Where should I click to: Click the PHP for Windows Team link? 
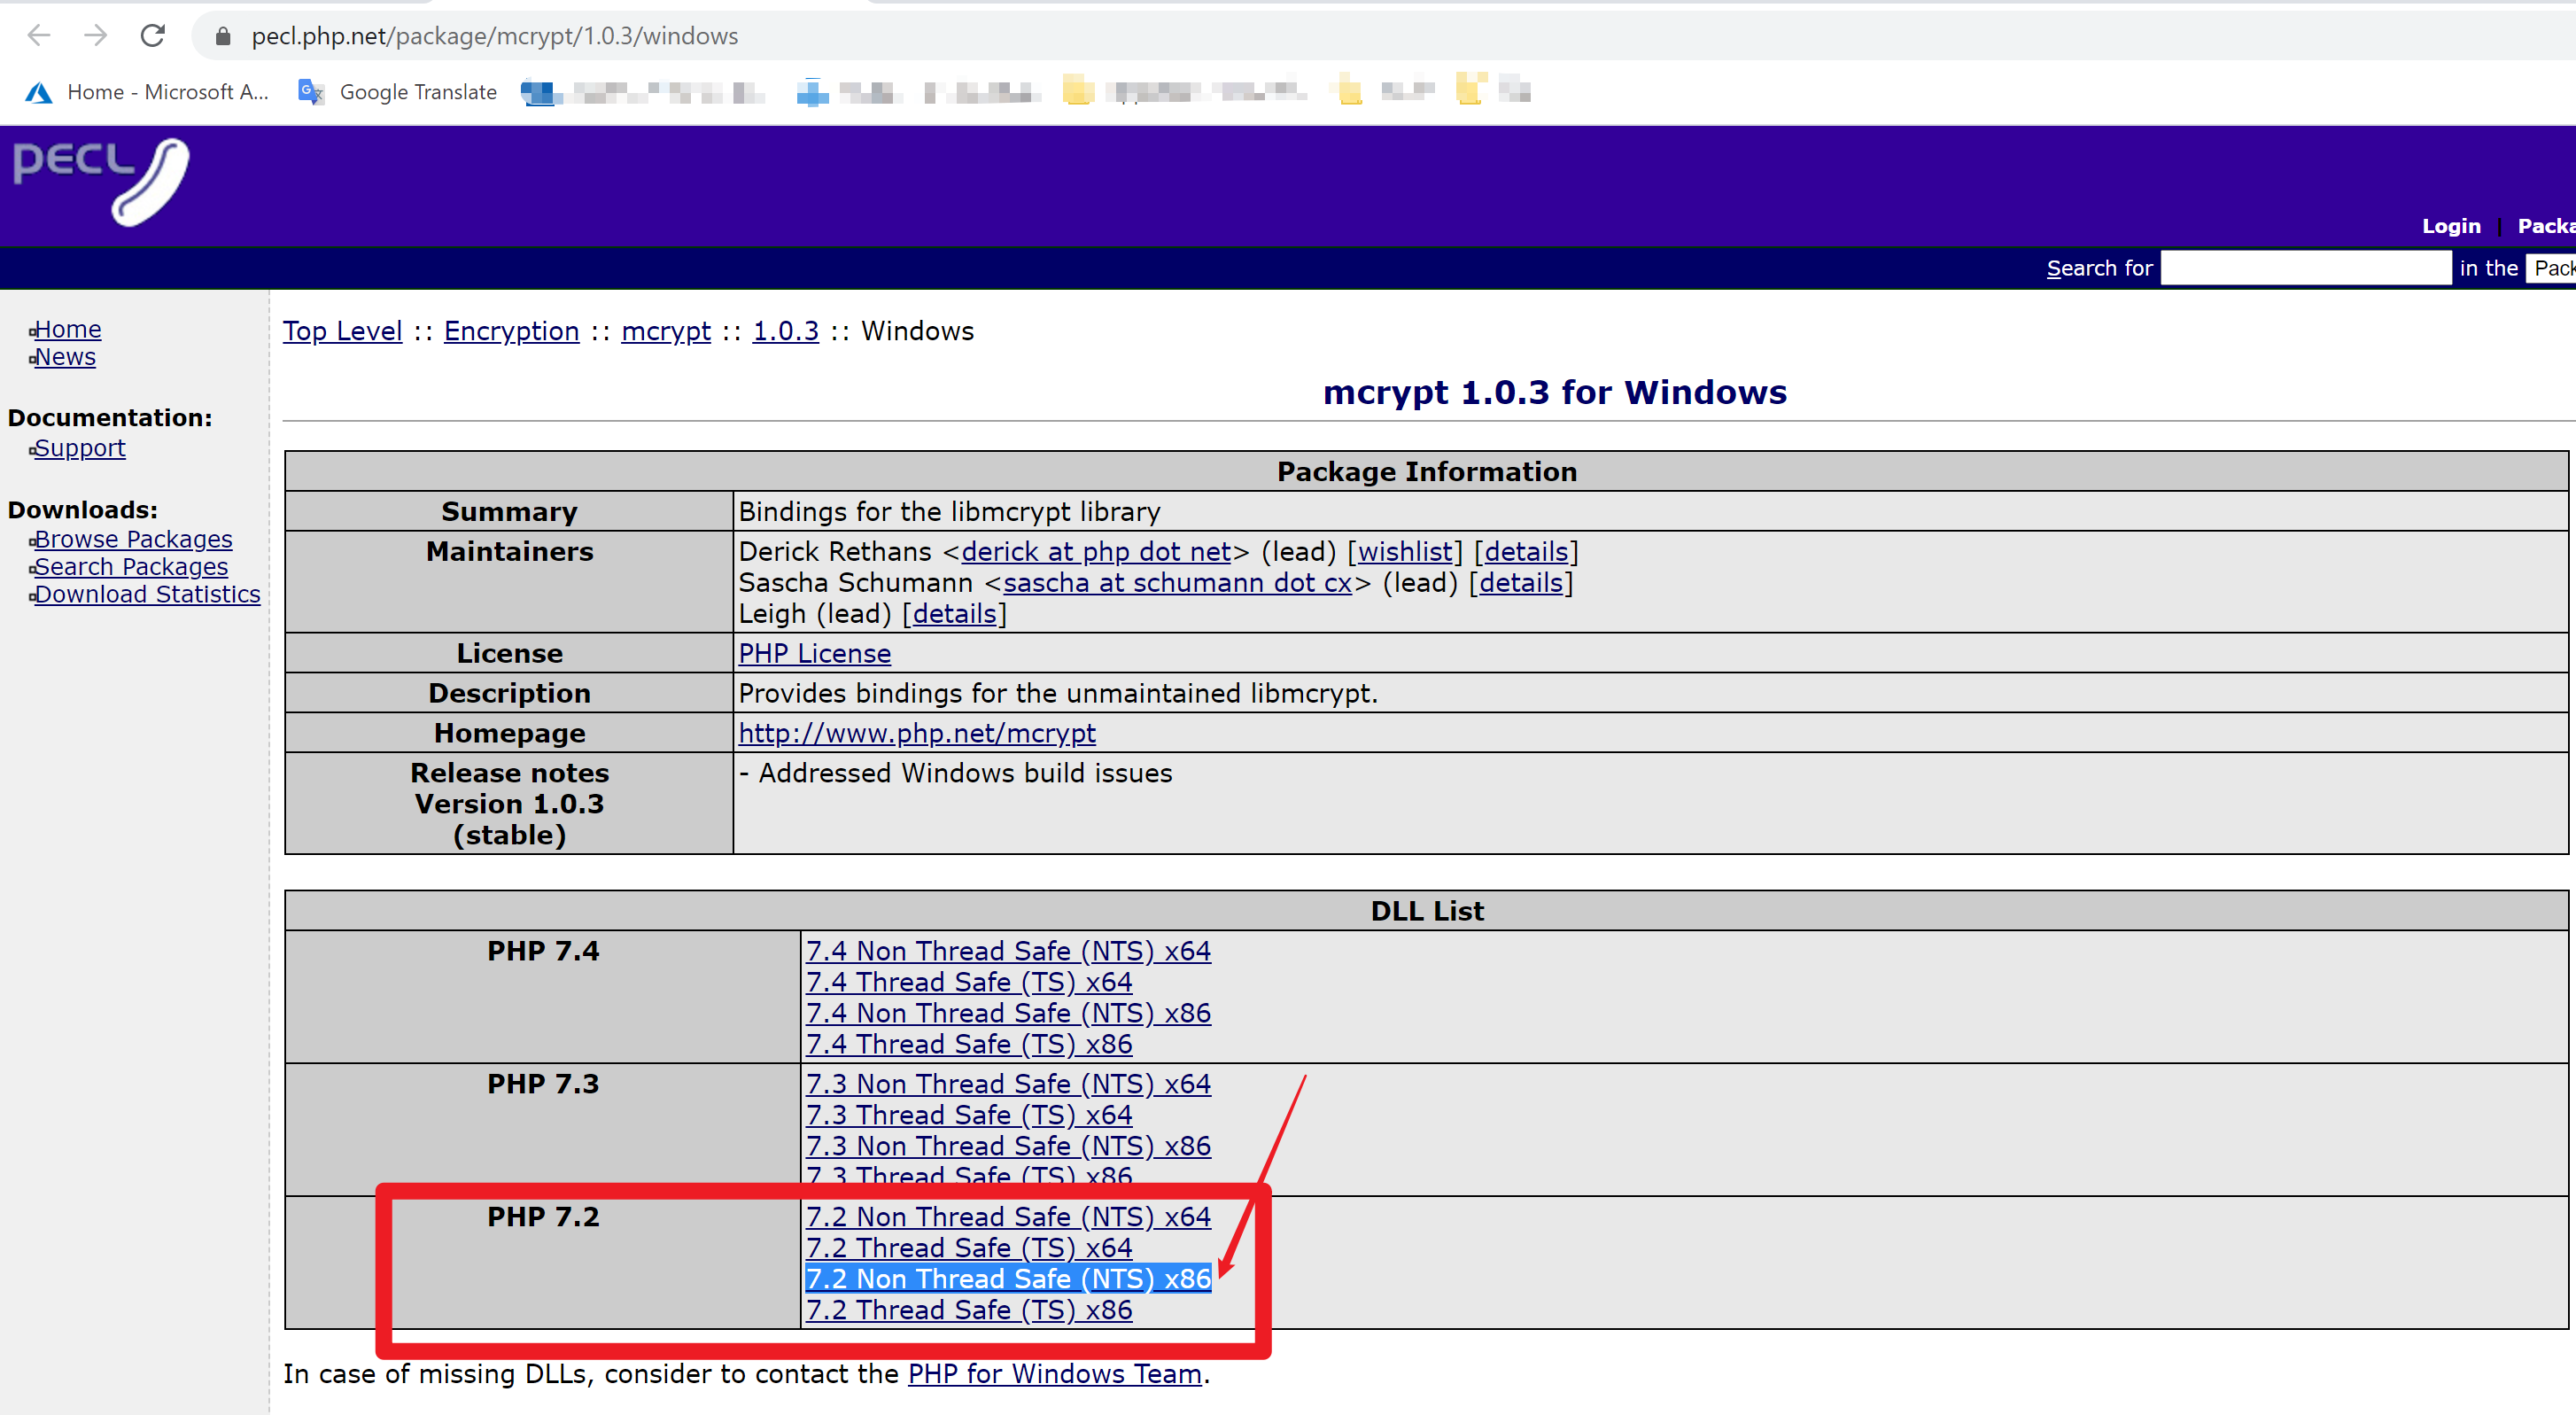pos(1054,1374)
